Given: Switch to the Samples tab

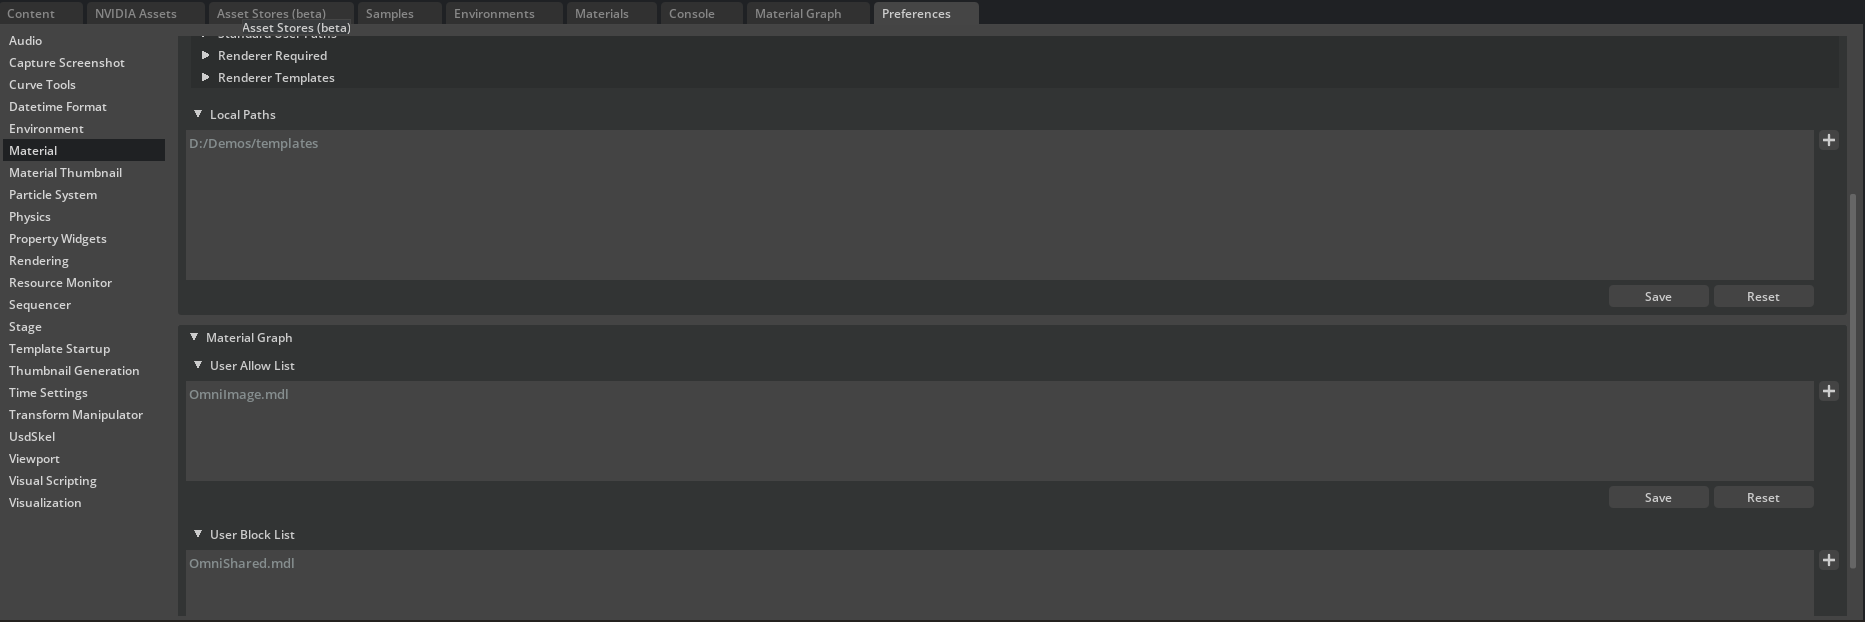Looking at the screenshot, I should [400, 13].
